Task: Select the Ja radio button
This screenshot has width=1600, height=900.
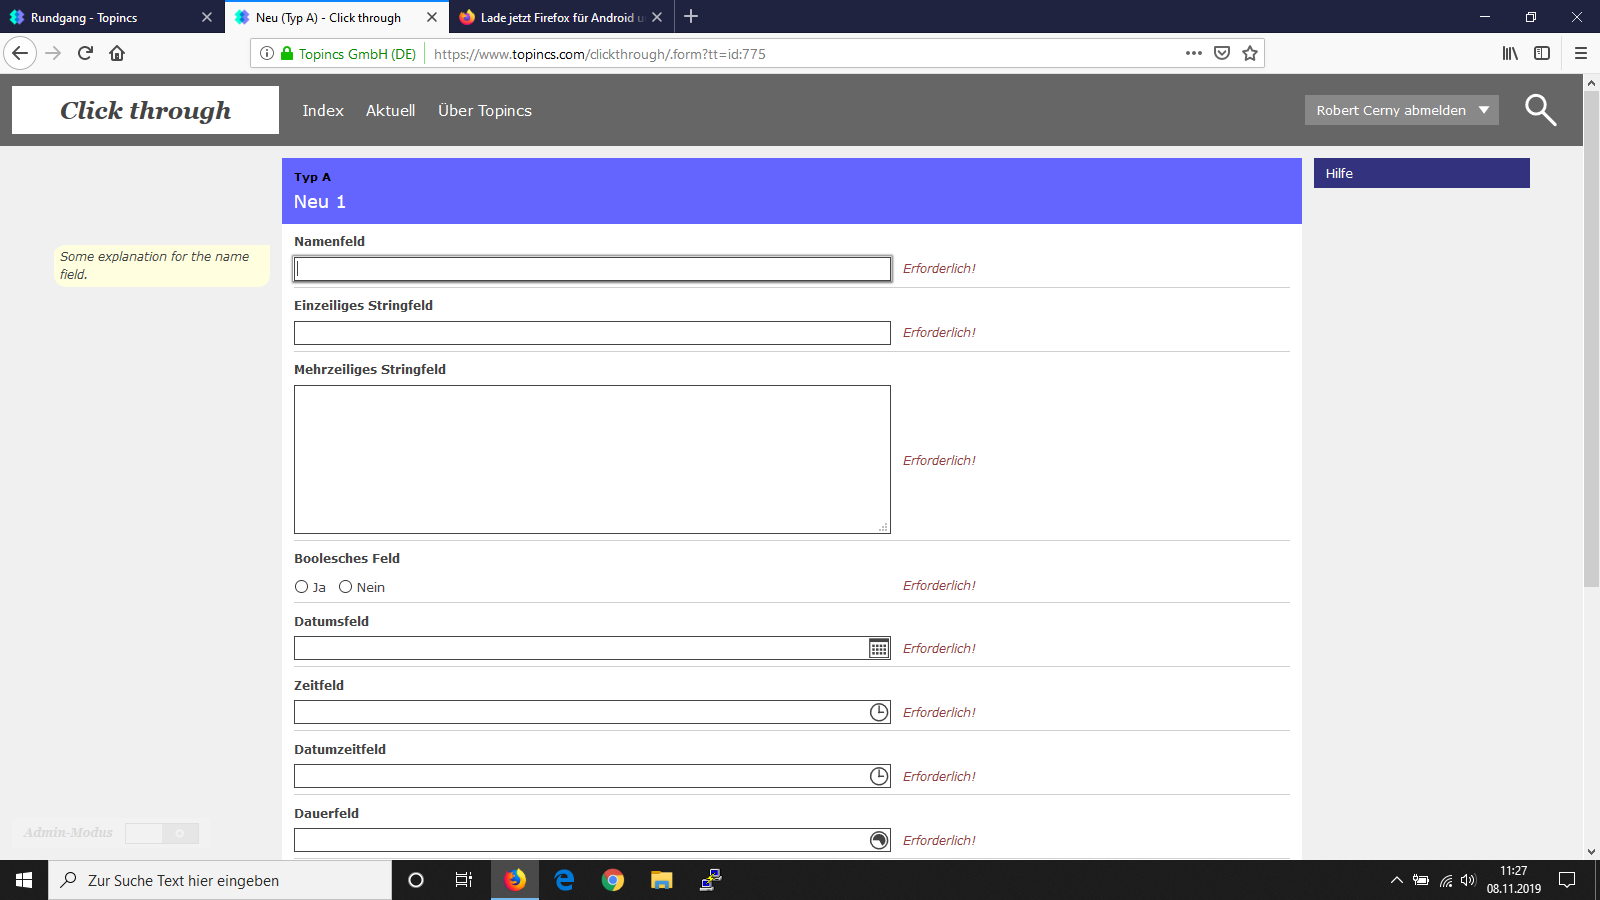Action: 301,587
